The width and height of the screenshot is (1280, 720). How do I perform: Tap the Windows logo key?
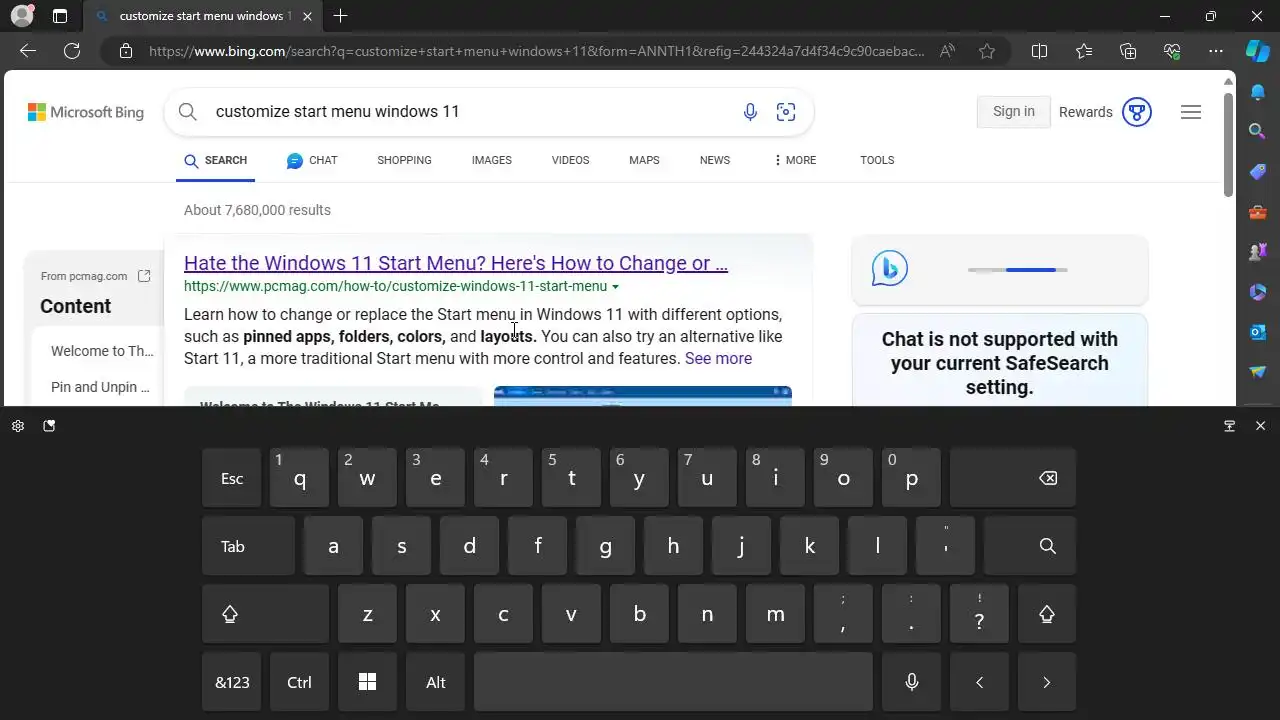point(367,682)
